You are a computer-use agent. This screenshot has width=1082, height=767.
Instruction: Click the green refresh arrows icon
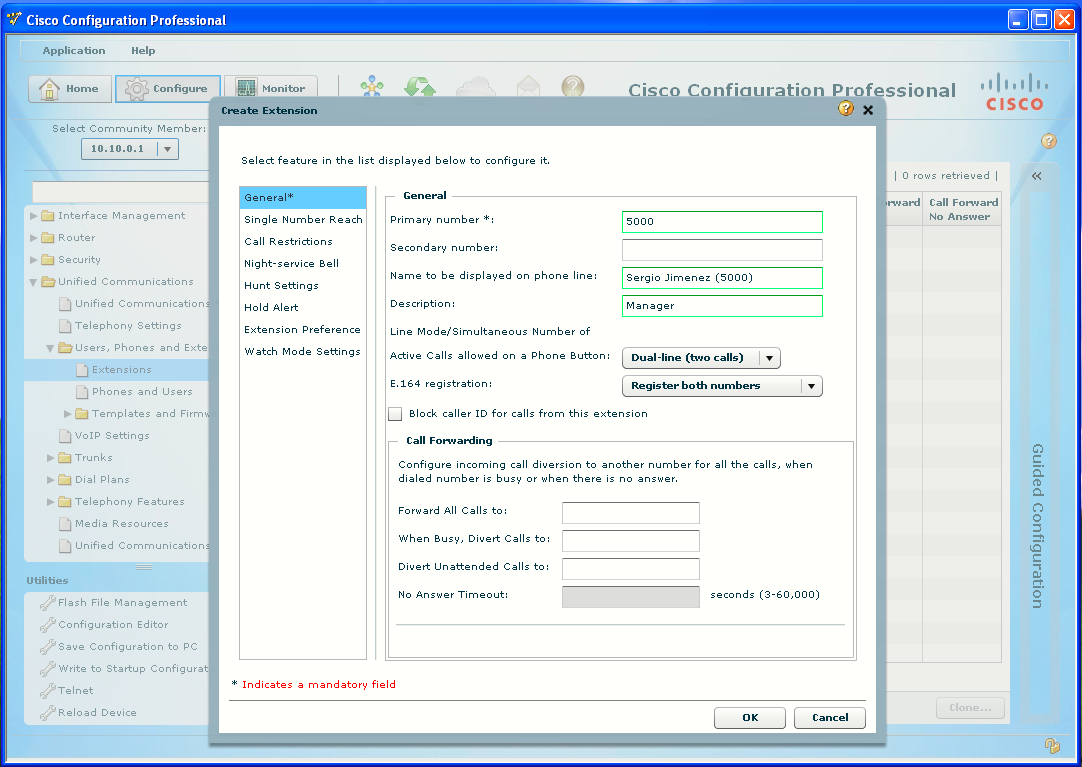[x=420, y=88]
